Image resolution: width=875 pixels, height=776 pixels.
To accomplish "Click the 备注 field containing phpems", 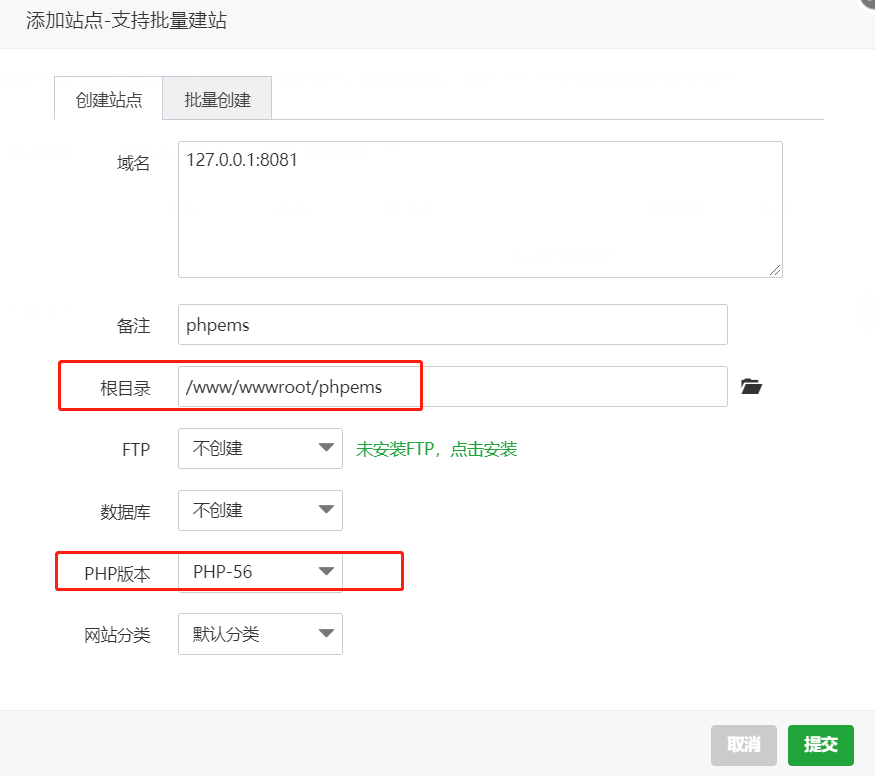I will pos(452,325).
